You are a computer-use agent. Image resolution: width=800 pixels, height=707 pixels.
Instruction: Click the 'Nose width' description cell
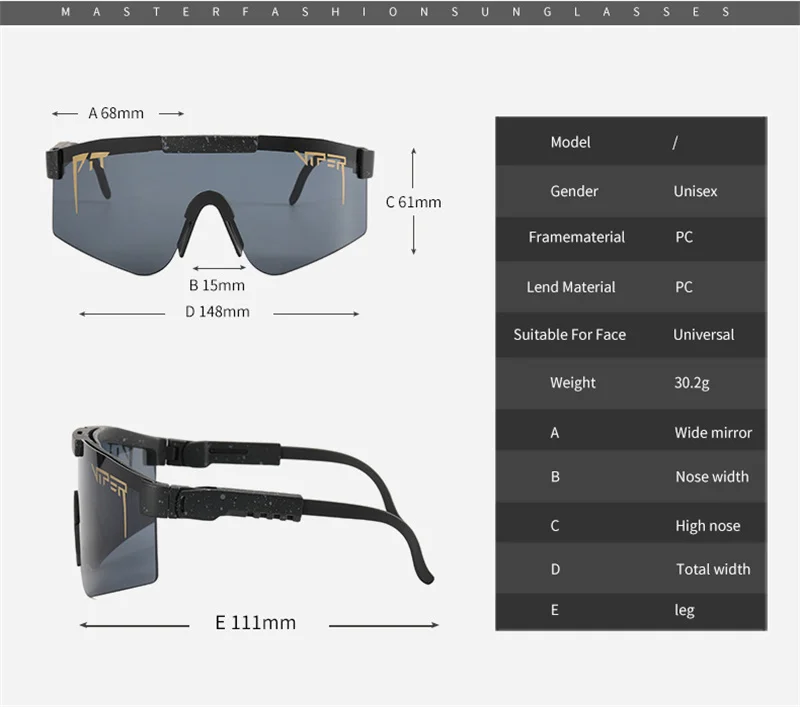[x=712, y=477]
